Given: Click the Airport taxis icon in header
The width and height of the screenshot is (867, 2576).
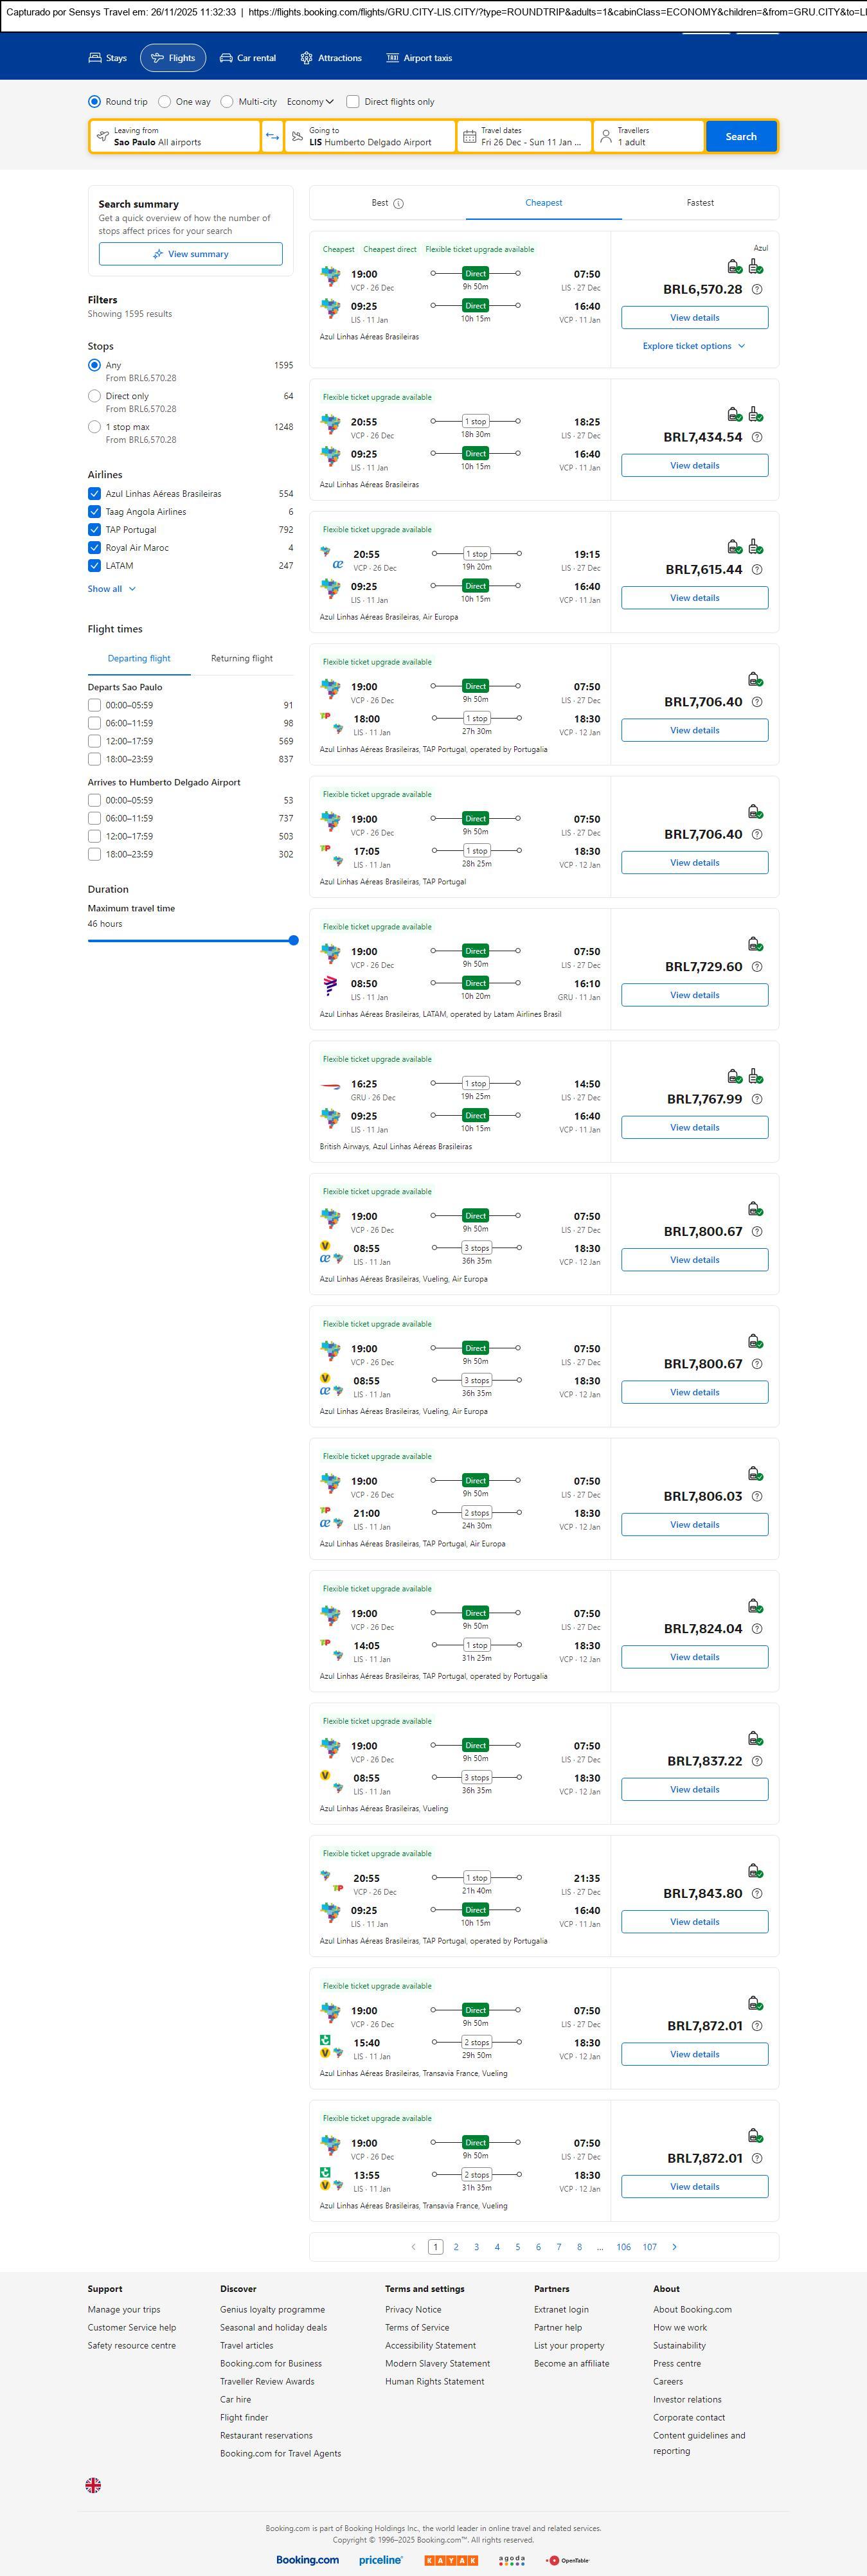Looking at the screenshot, I should [392, 58].
